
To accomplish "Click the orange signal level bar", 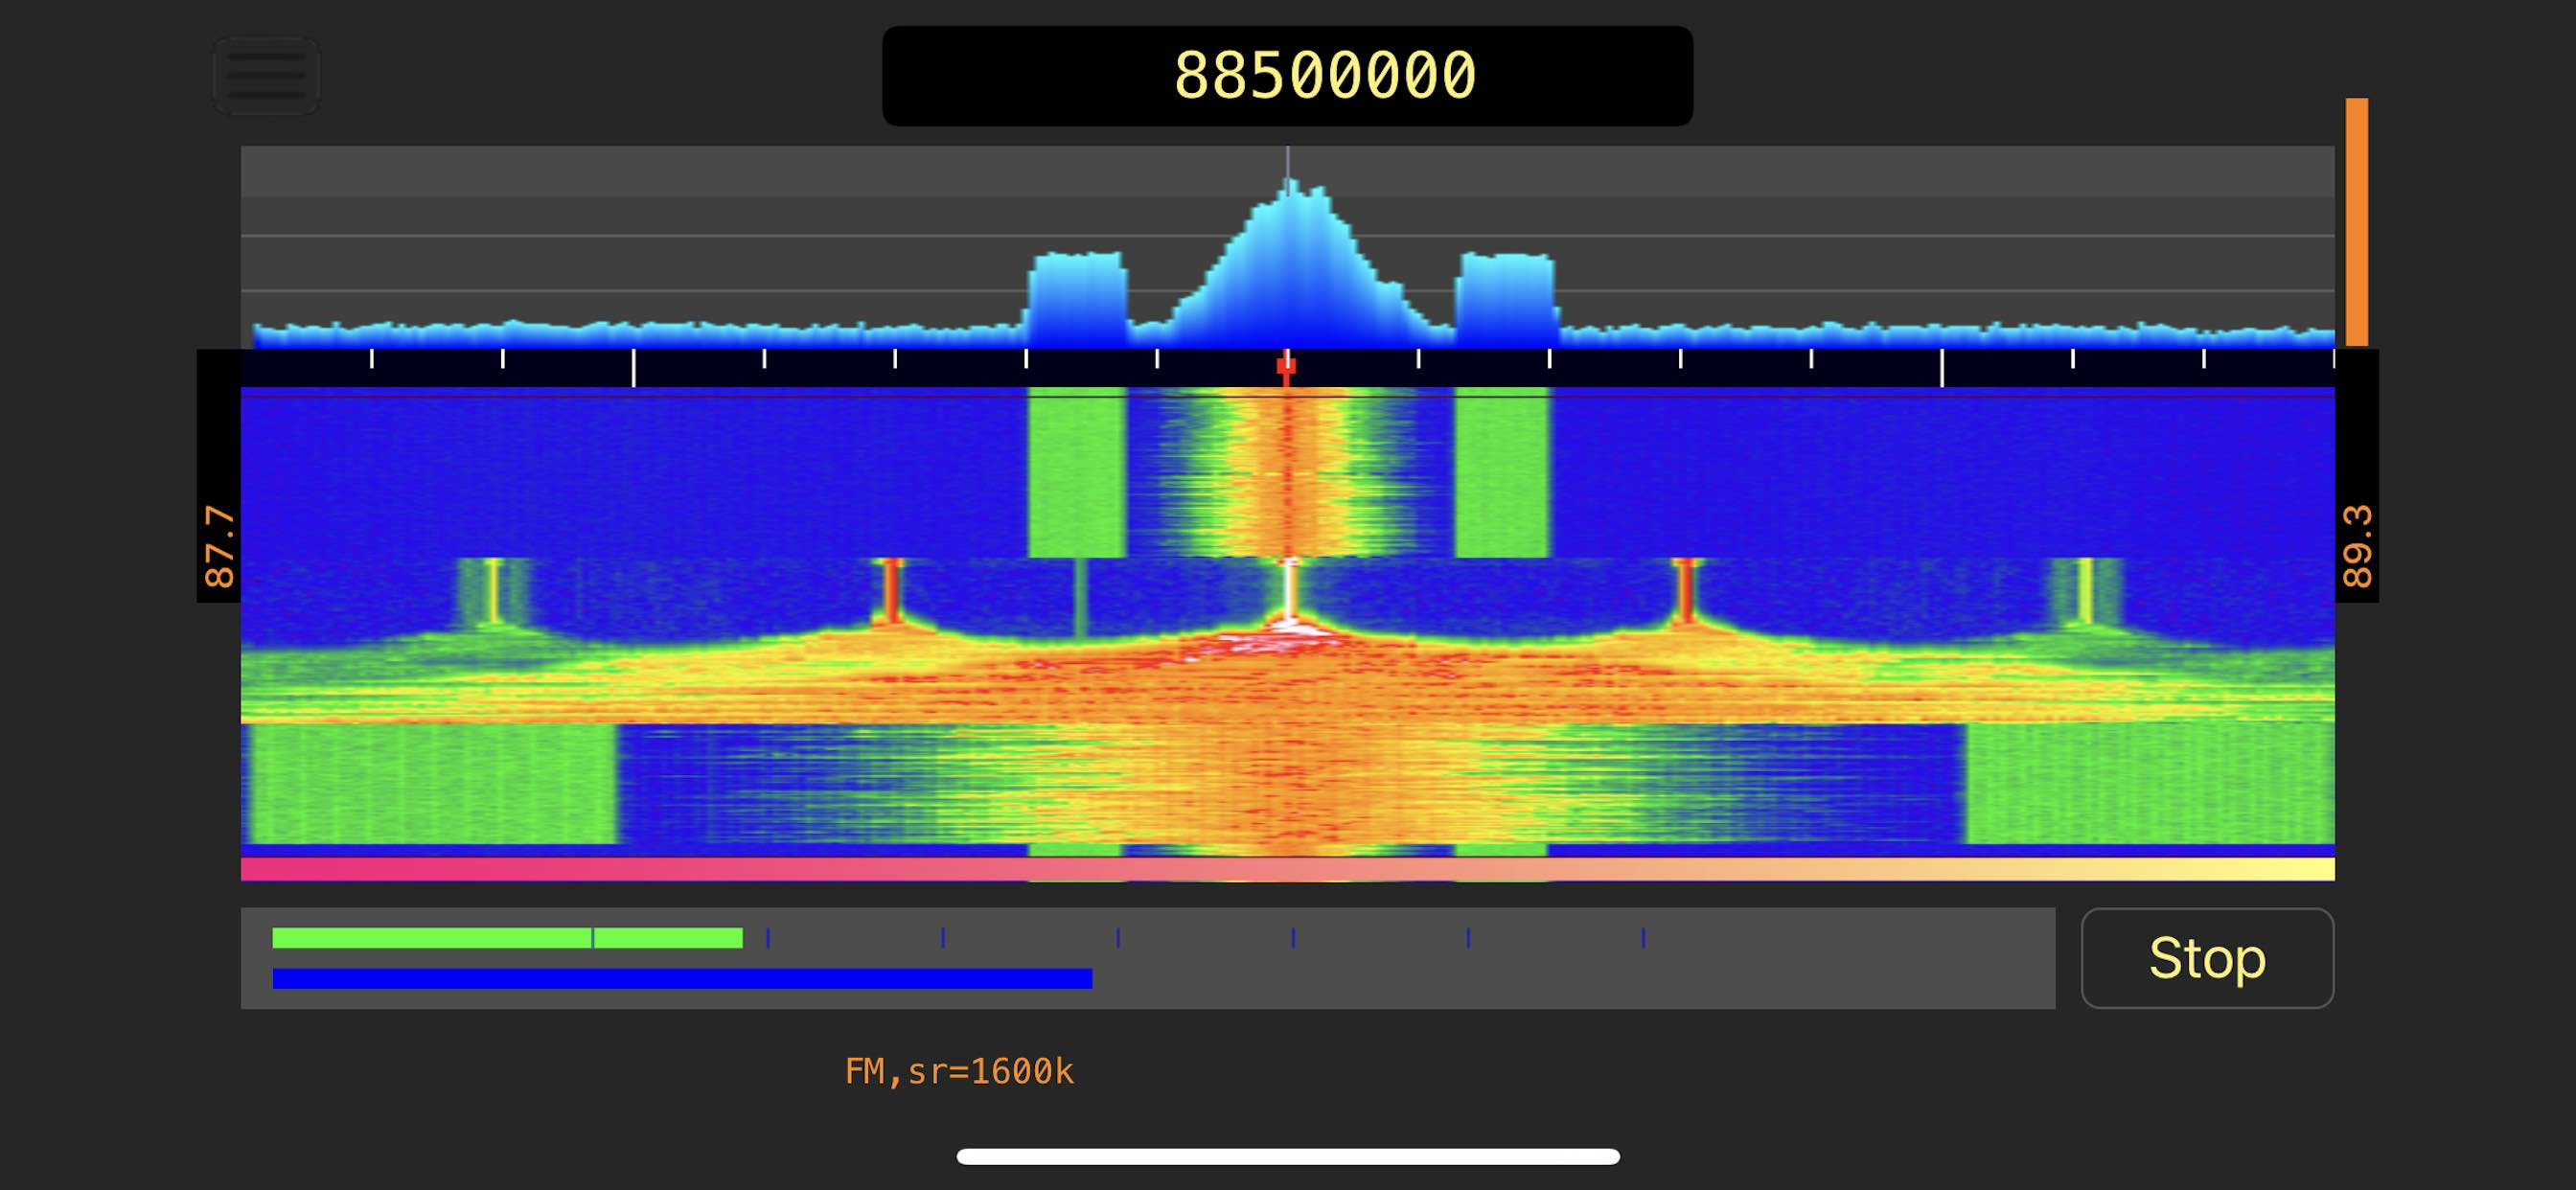I will click(2357, 222).
